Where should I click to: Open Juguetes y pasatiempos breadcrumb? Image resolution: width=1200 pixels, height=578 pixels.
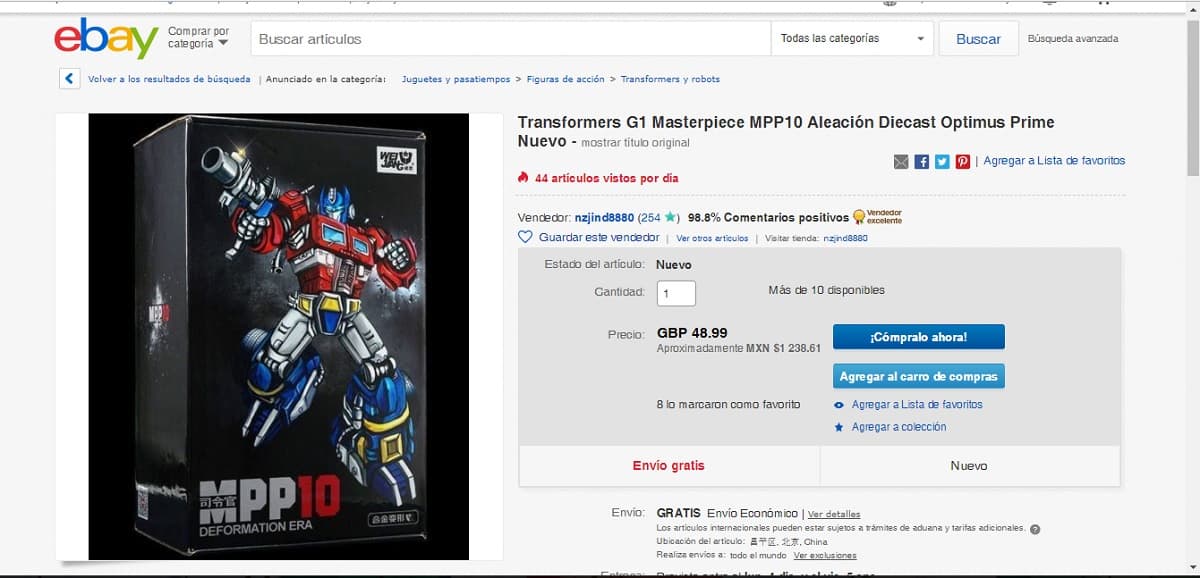(456, 79)
